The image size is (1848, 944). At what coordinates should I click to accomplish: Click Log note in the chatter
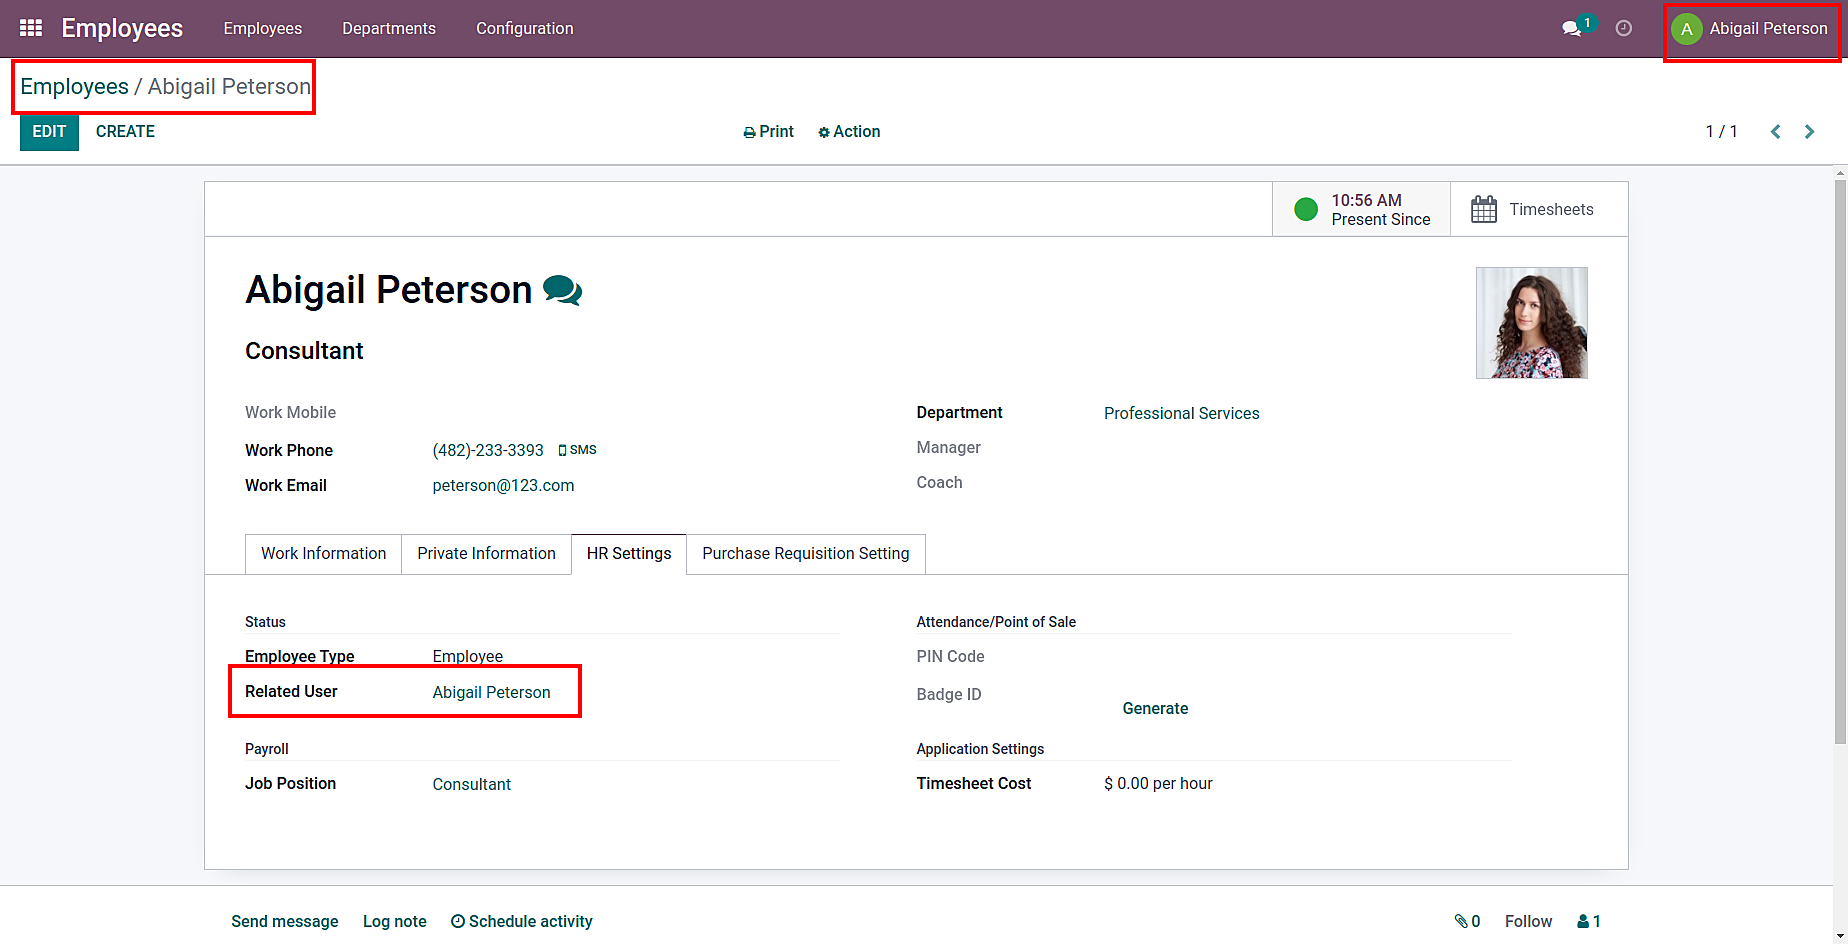[x=395, y=921]
